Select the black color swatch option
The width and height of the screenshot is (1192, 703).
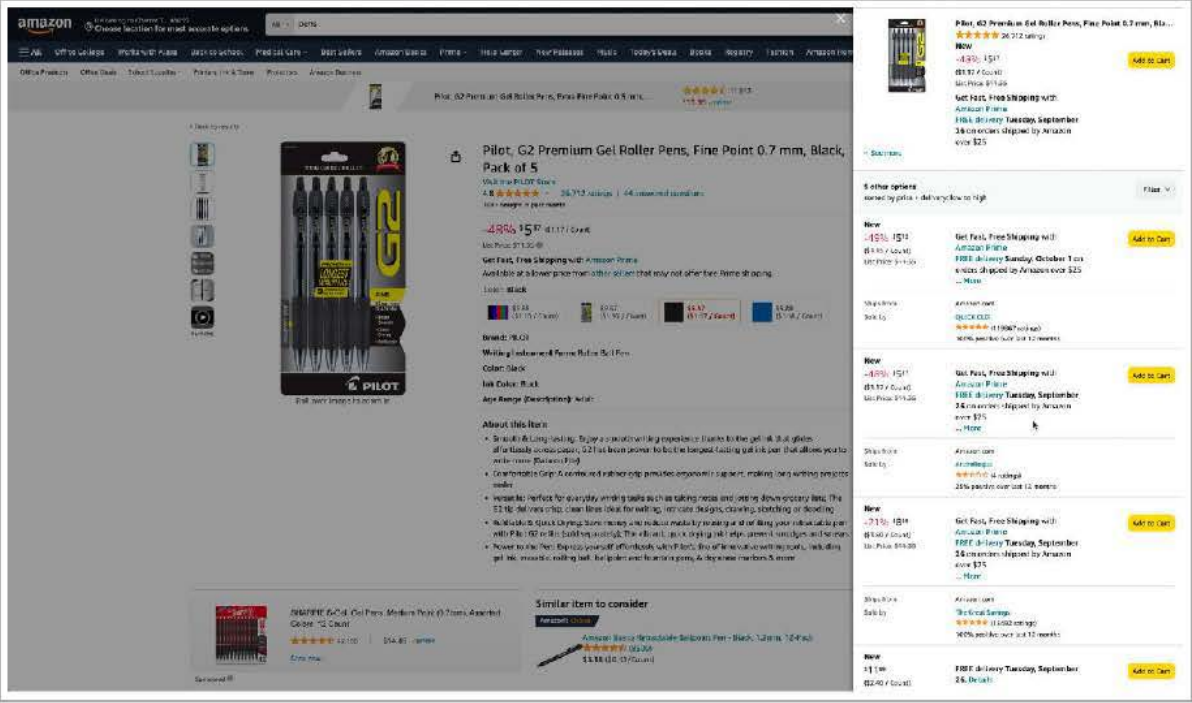click(x=699, y=312)
